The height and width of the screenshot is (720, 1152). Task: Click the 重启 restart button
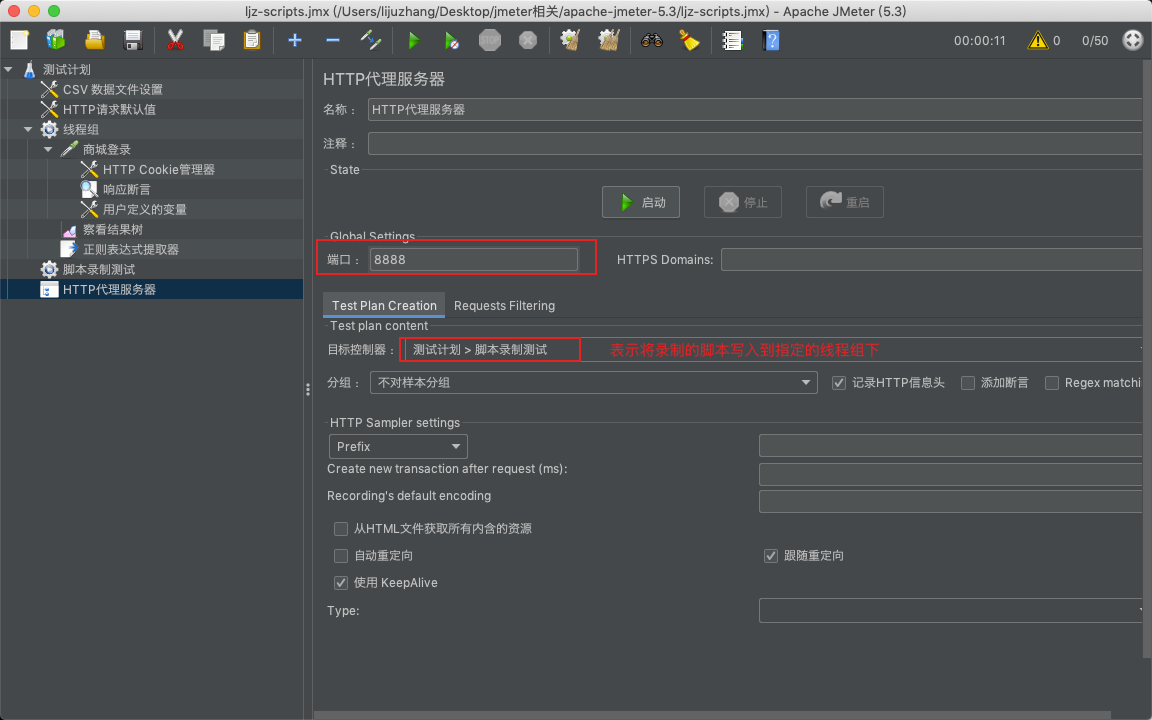(845, 202)
